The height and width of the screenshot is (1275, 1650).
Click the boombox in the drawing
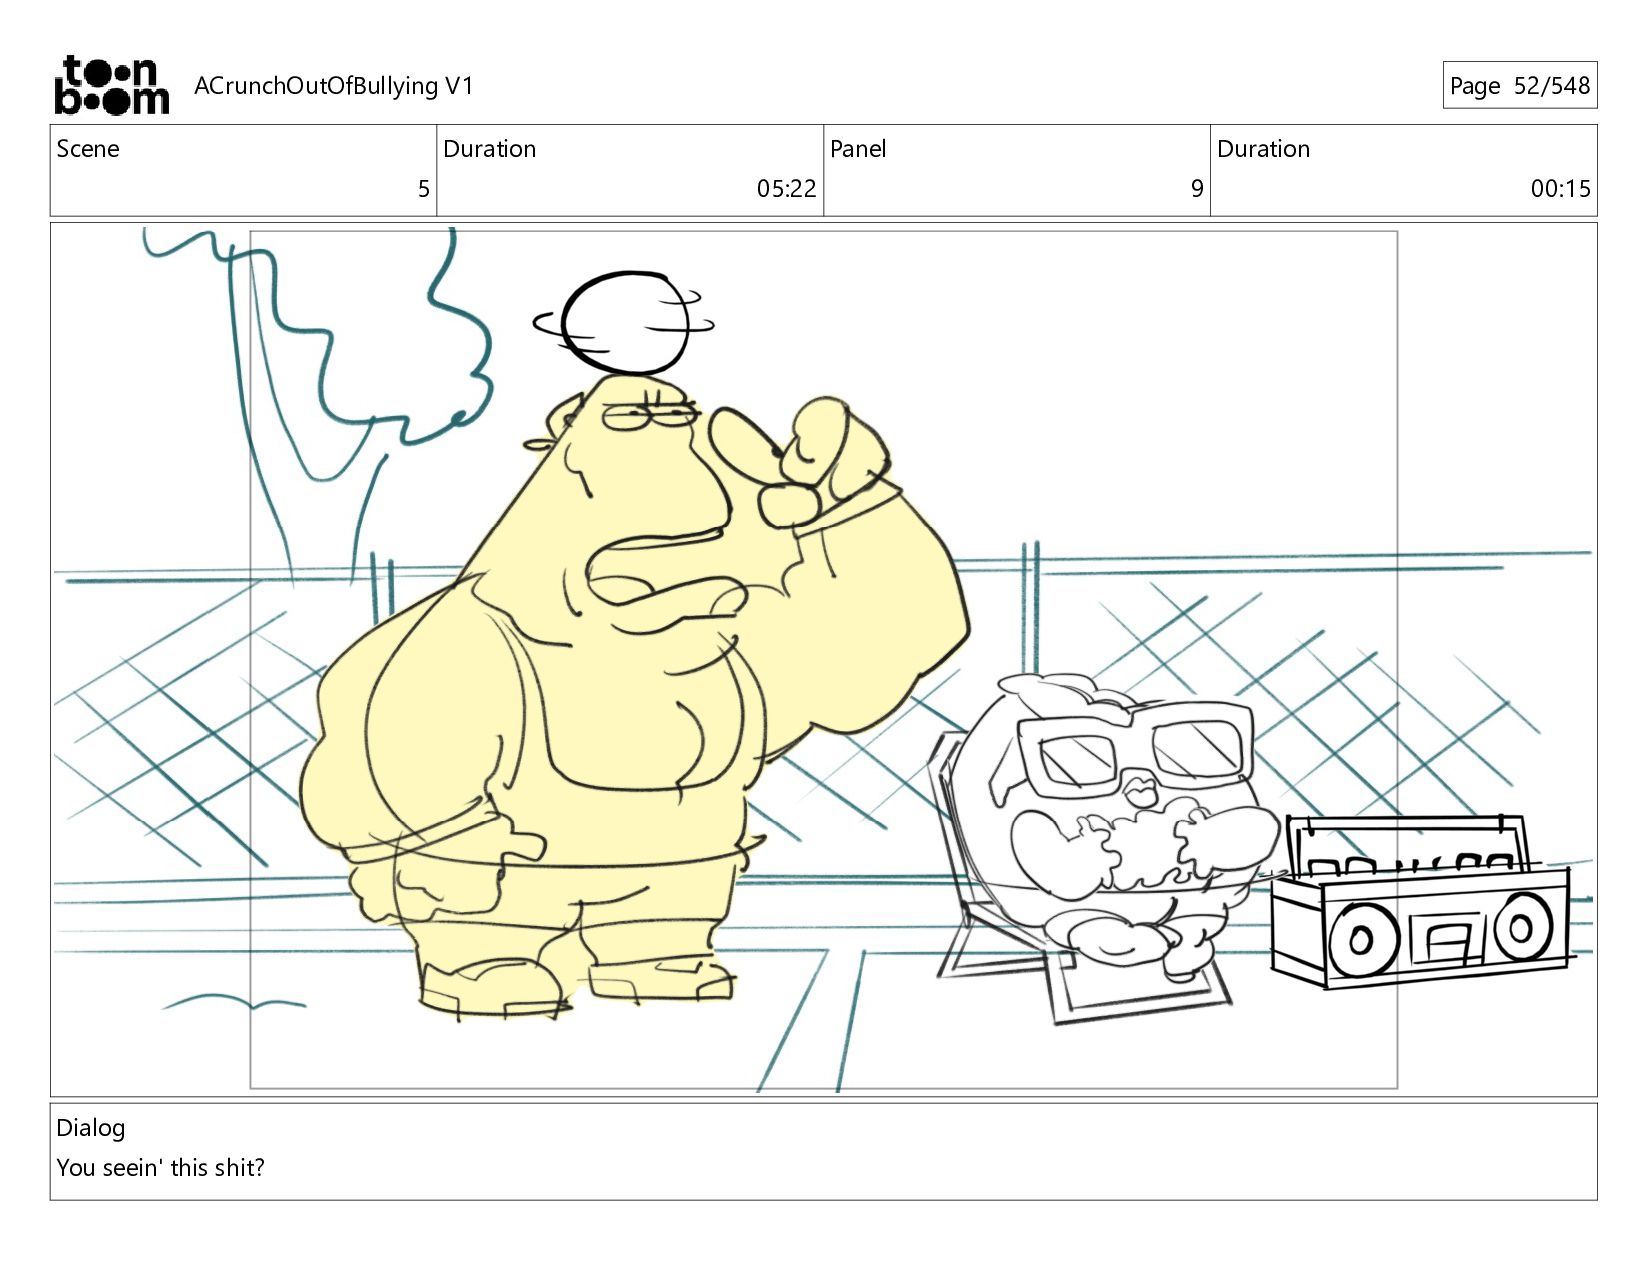coord(1422,900)
